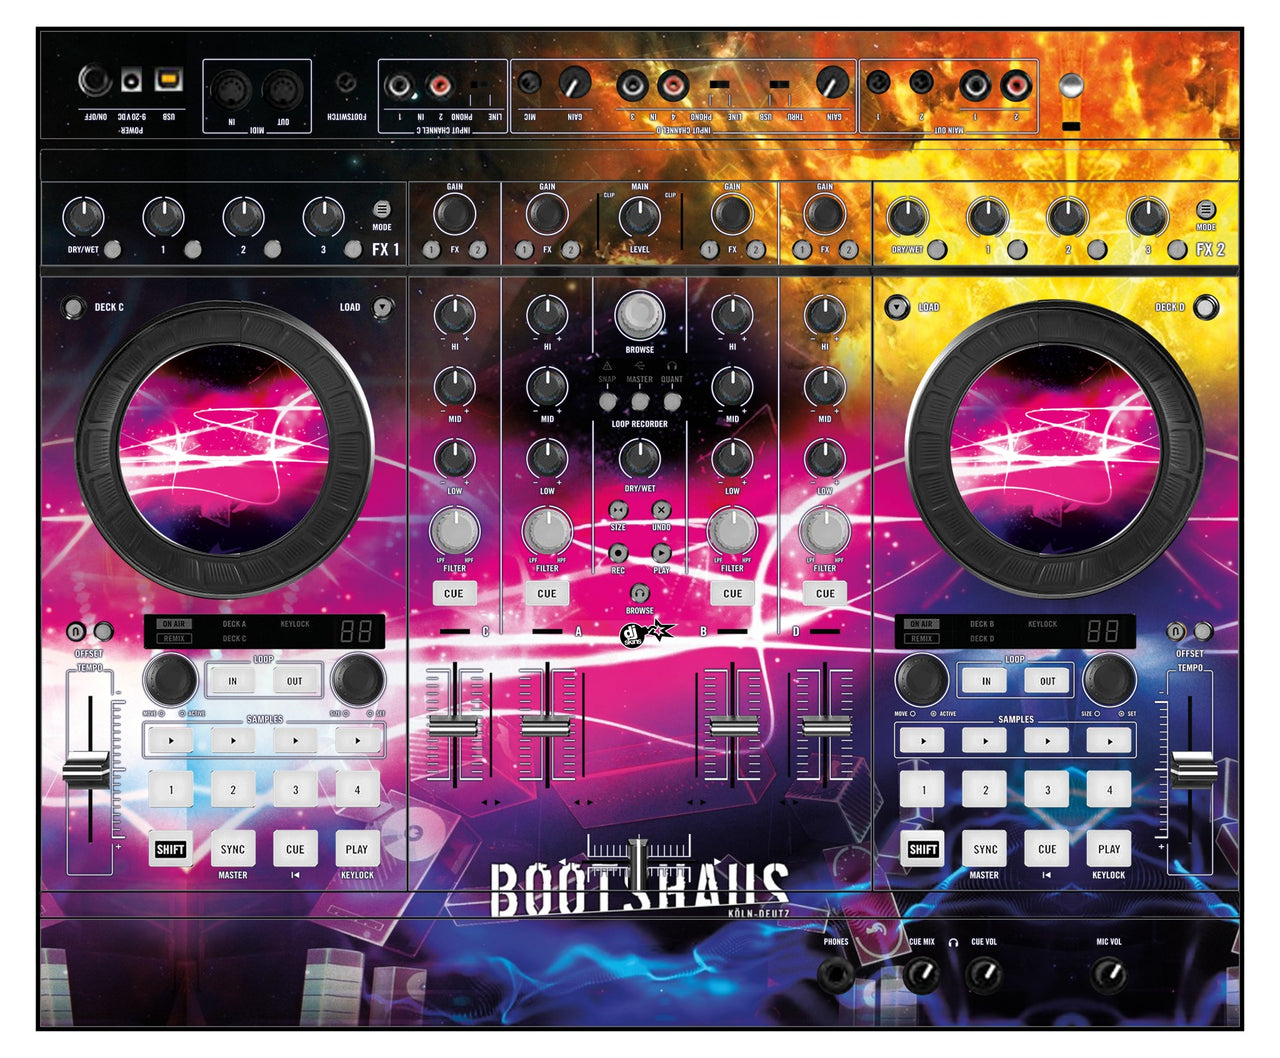Click the large Browse encoder knob

pos(640,315)
